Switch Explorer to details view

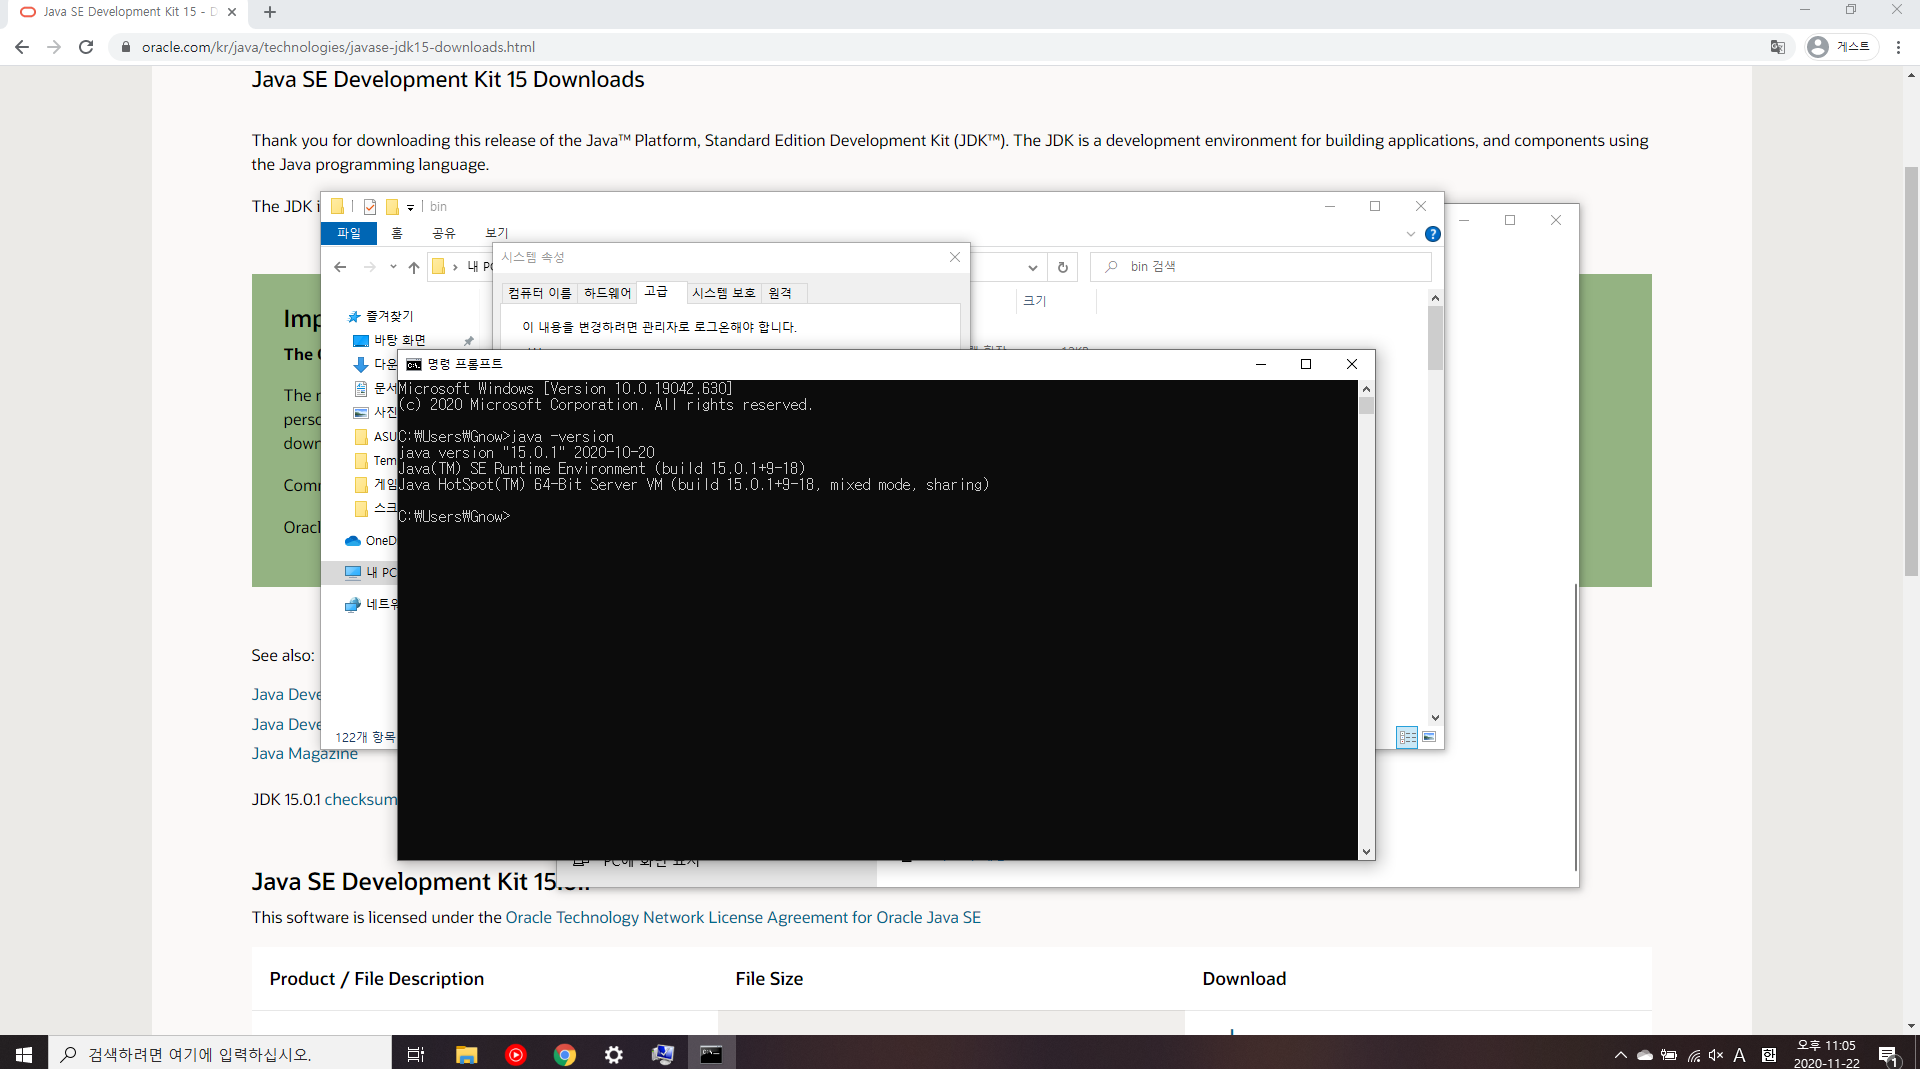pos(1407,737)
